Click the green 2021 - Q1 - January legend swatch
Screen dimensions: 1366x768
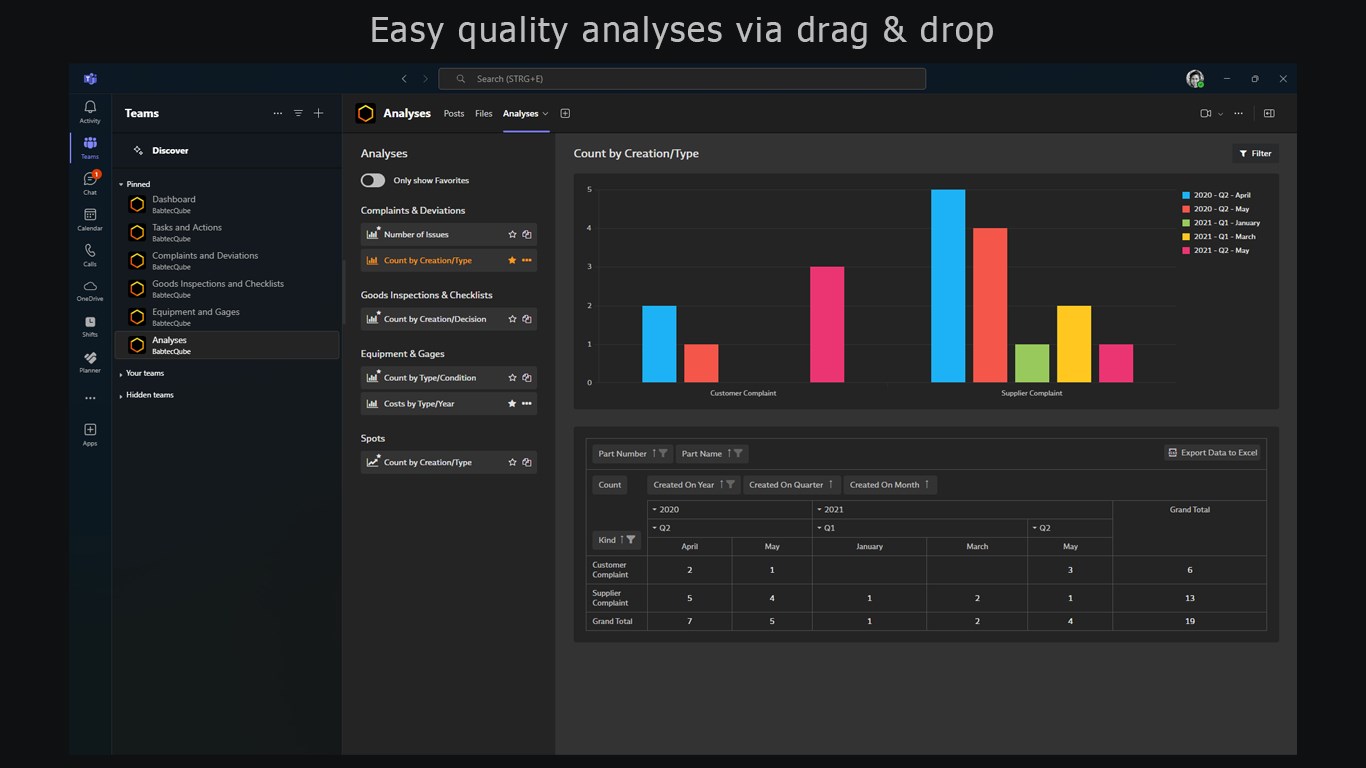(x=1186, y=223)
